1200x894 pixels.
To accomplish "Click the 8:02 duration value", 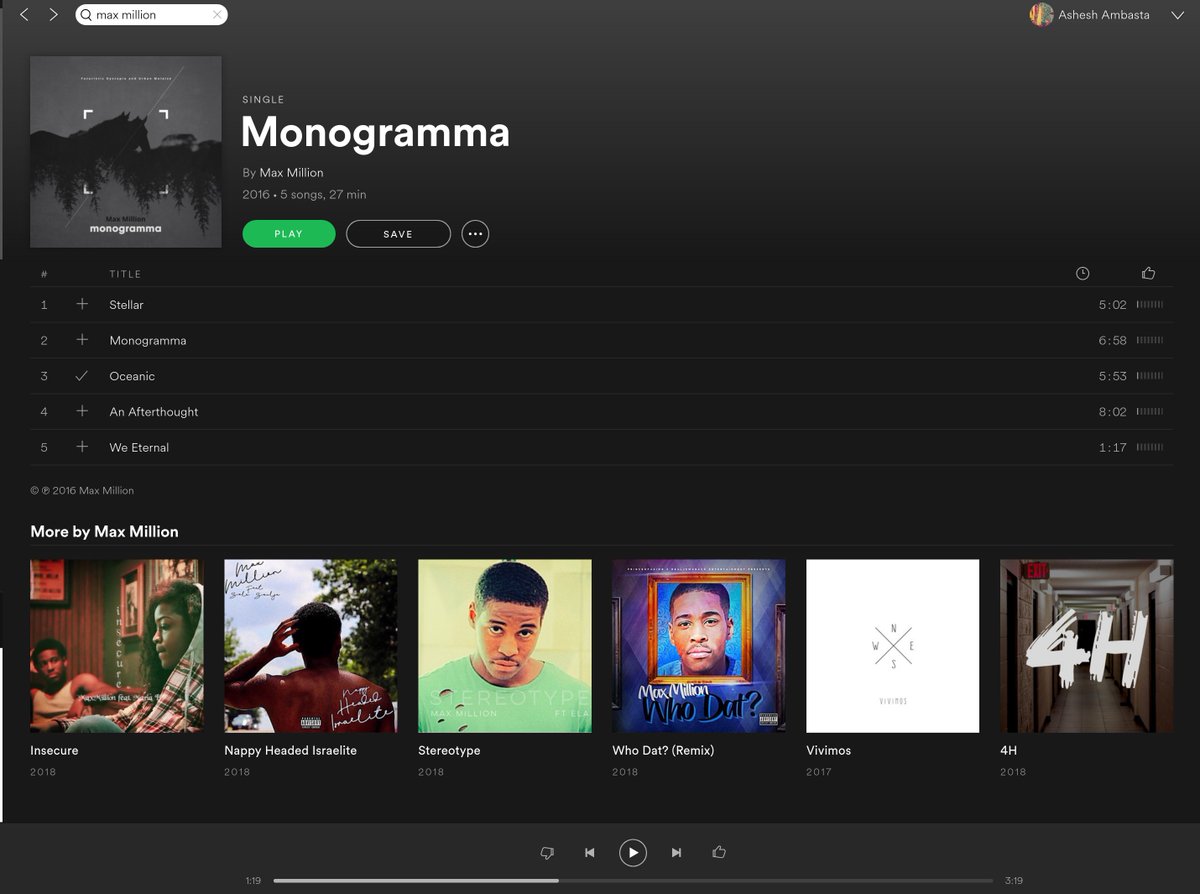I will tap(1112, 412).
